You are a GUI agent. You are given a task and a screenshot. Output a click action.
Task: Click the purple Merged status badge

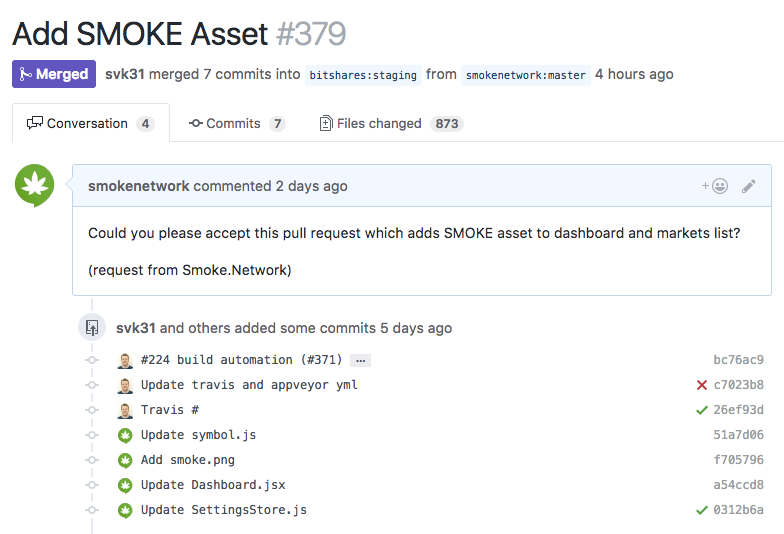(x=54, y=74)
